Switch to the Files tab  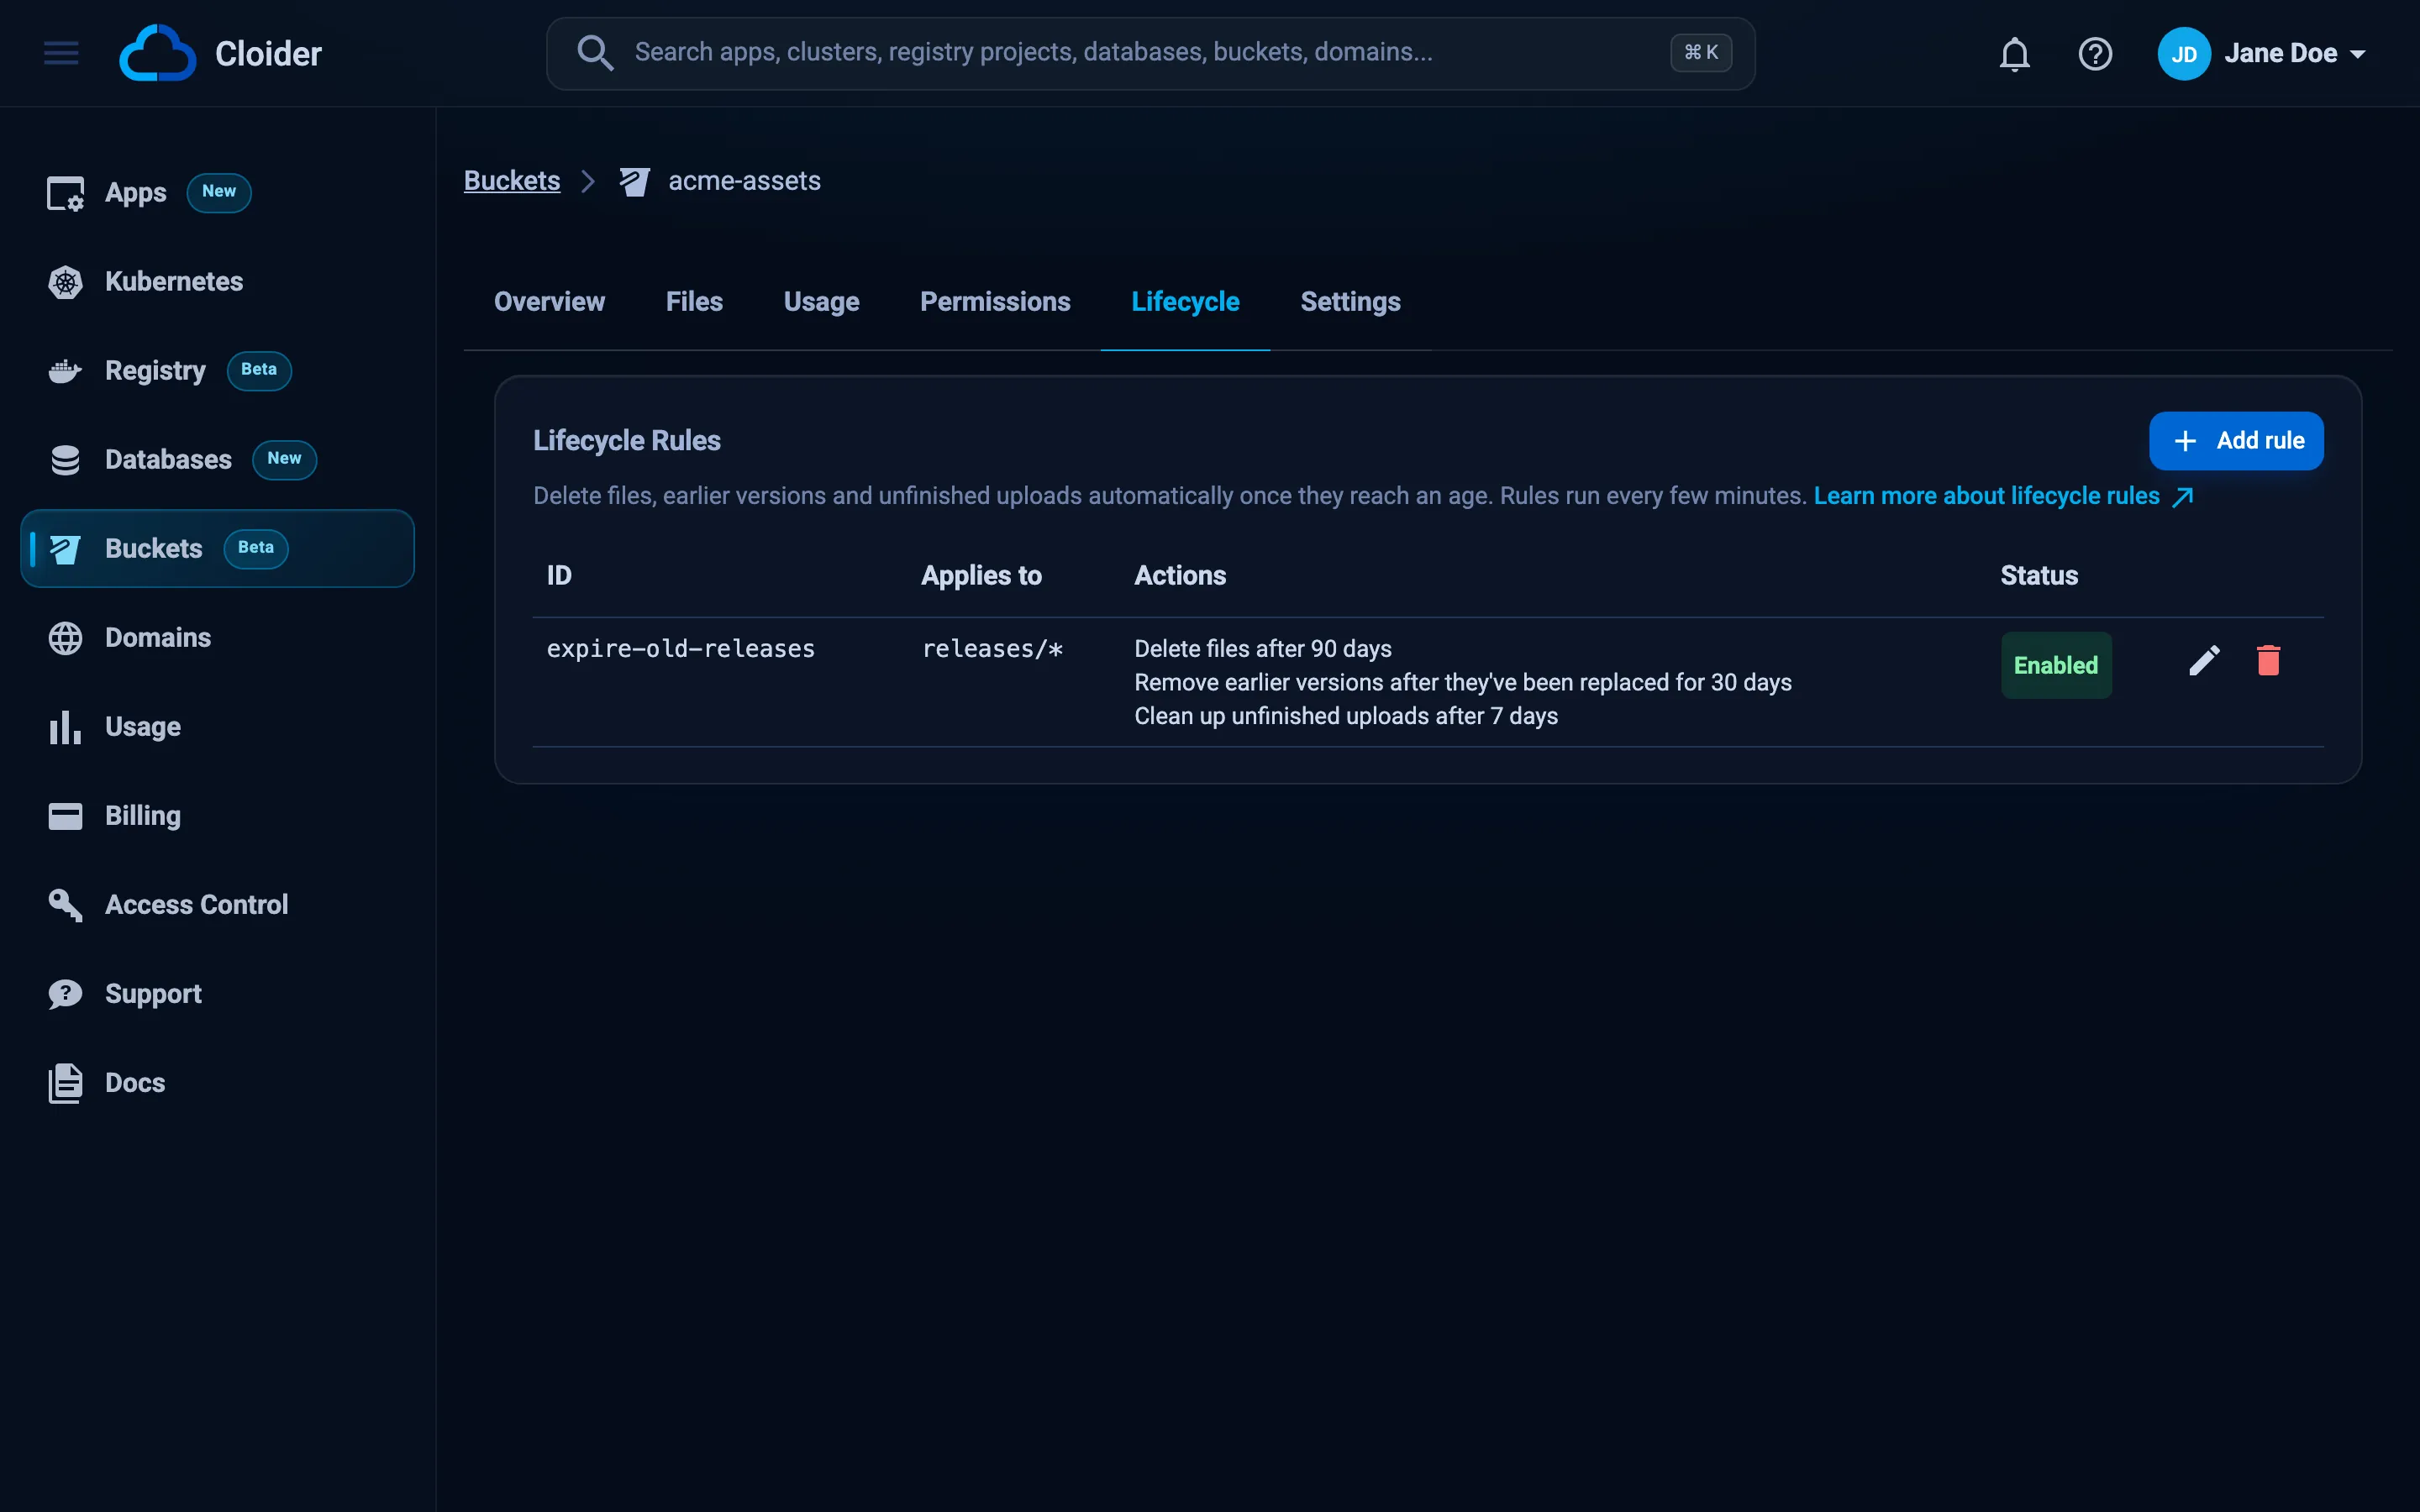point(694,302)
